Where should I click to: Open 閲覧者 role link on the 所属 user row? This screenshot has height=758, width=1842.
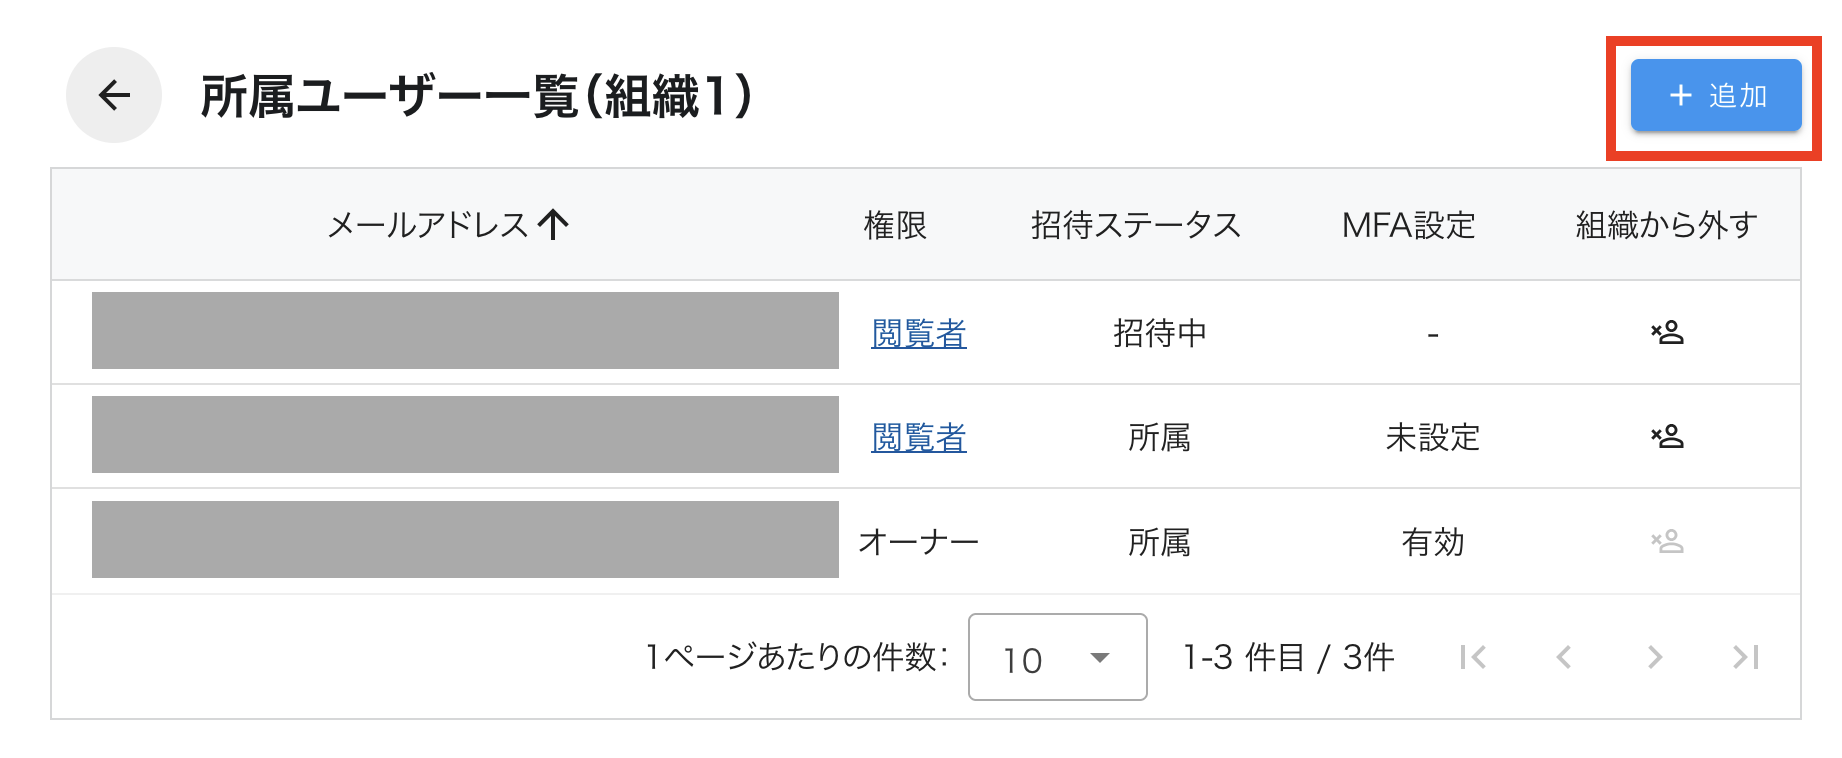918,436
